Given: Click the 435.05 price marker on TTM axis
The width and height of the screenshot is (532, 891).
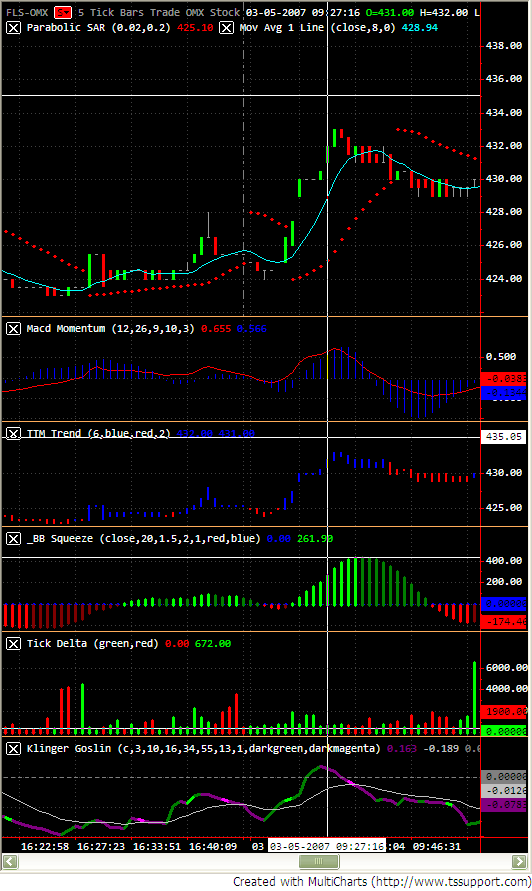Looking at the screenshot, I should coord(504,437).
